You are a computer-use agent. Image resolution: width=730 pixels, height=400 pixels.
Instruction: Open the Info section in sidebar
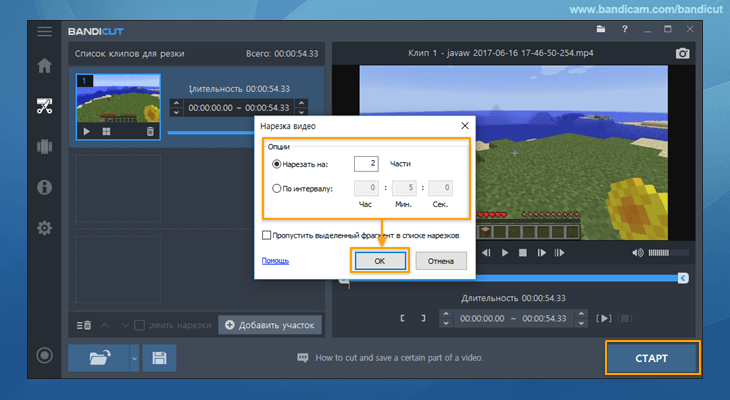pos(44,187)
